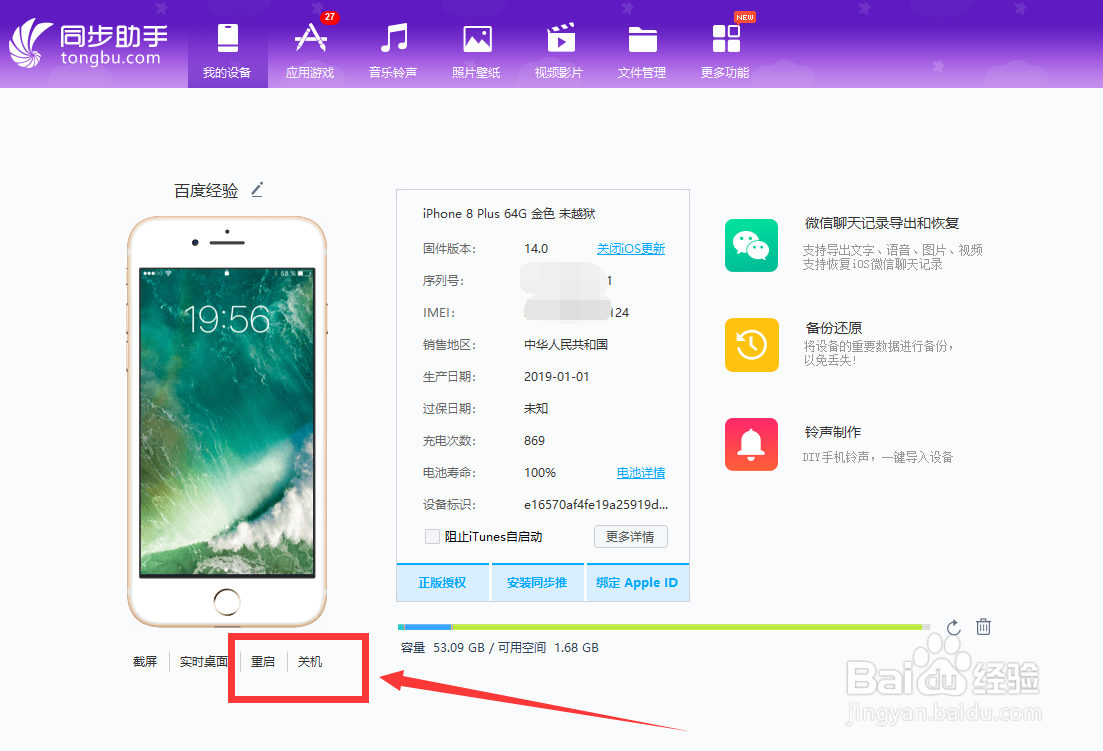Open the 照片壁纸 tab
Image resolution: width=1103 pixels, height=751 pixels.
click(x=476, y=51)
